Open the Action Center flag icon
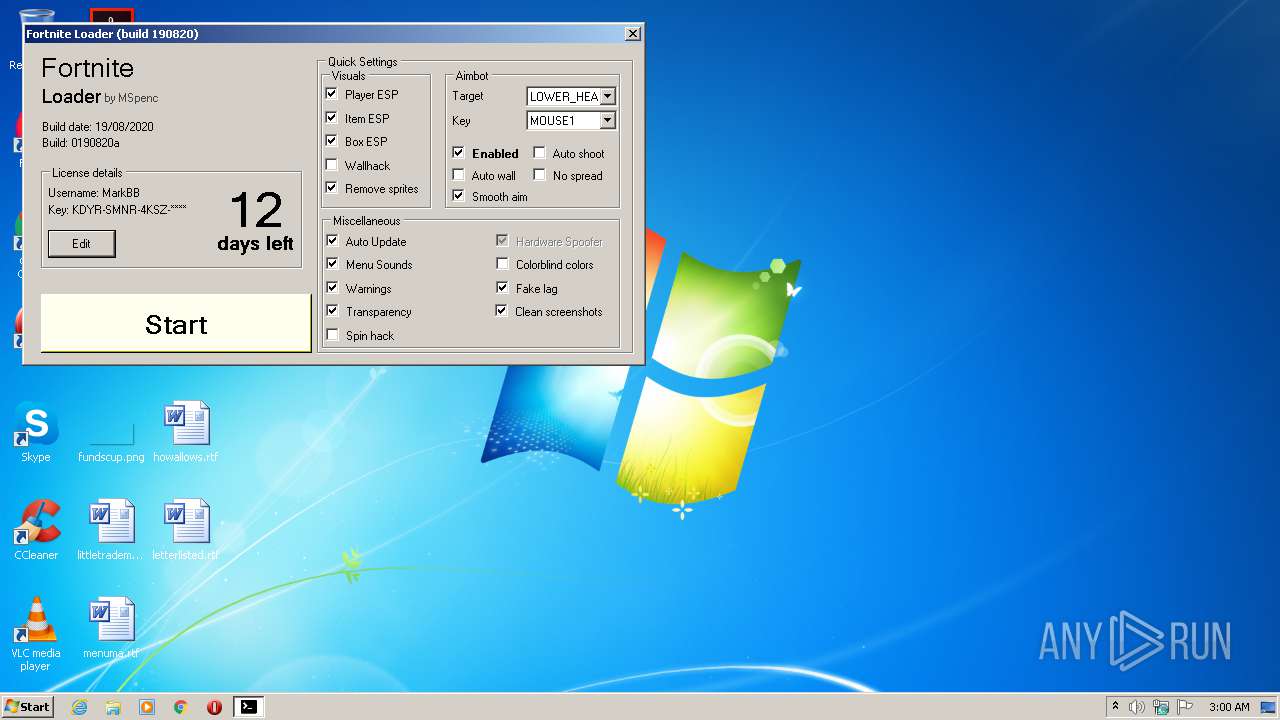The height and width of the screenshot is (720, 1280). 1185,707
